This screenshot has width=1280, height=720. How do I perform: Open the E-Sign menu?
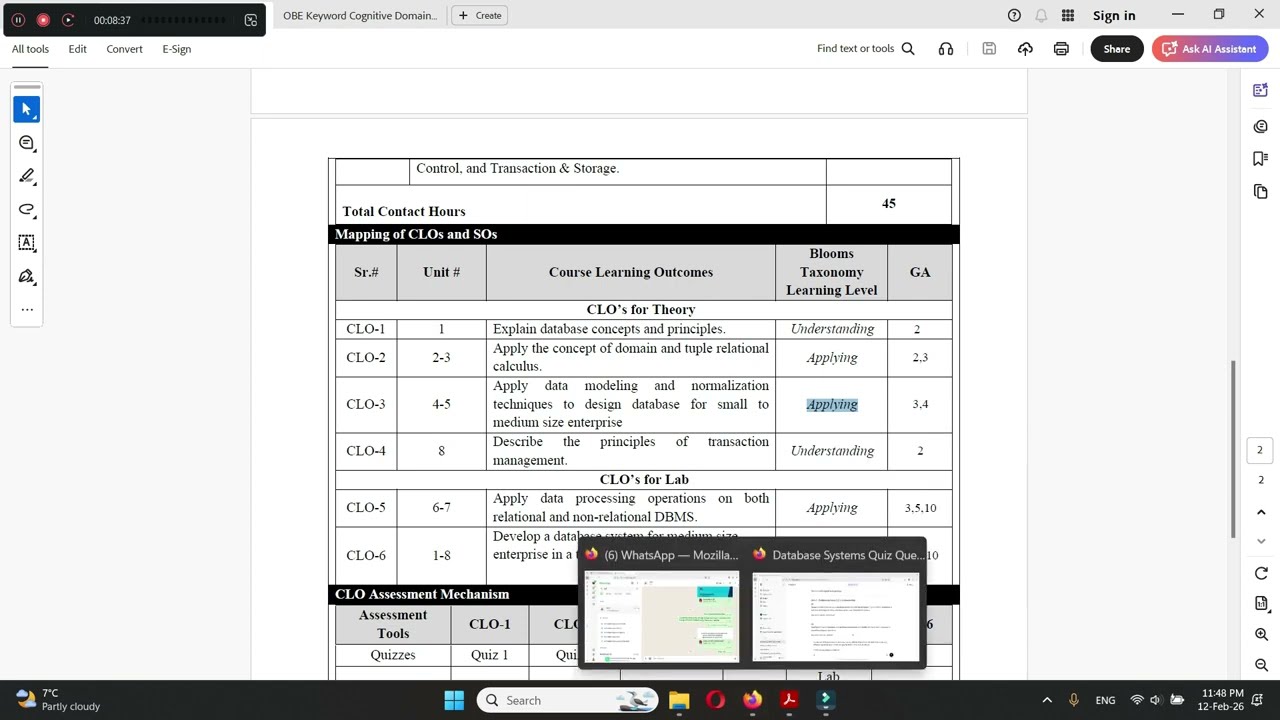176,49
